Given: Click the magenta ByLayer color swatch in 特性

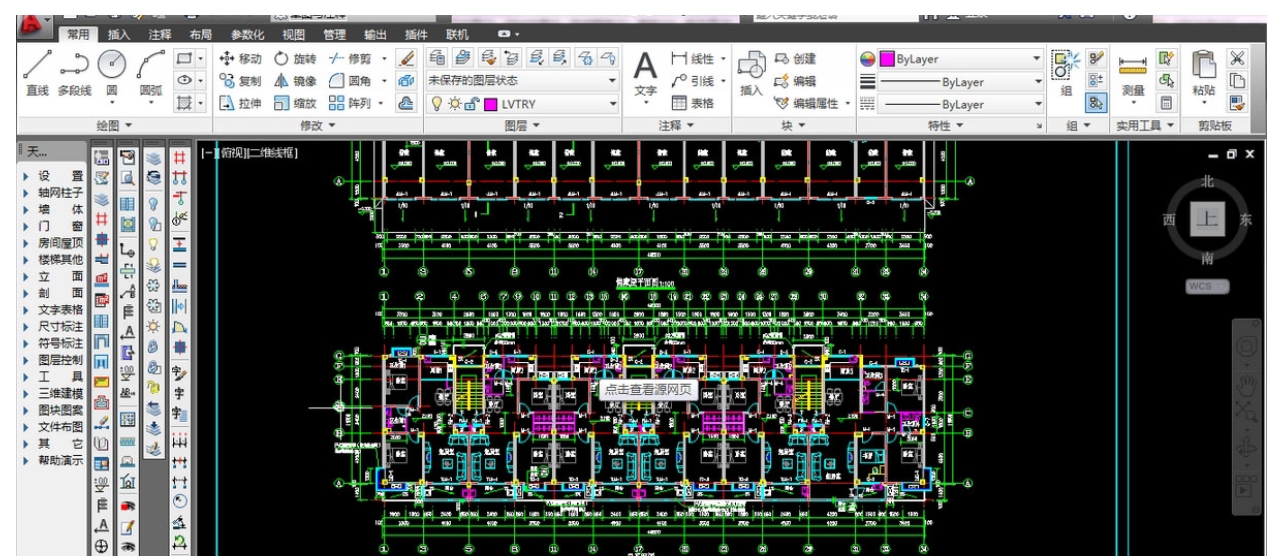Looking at the screenshot, I should (x=886, y=59).
